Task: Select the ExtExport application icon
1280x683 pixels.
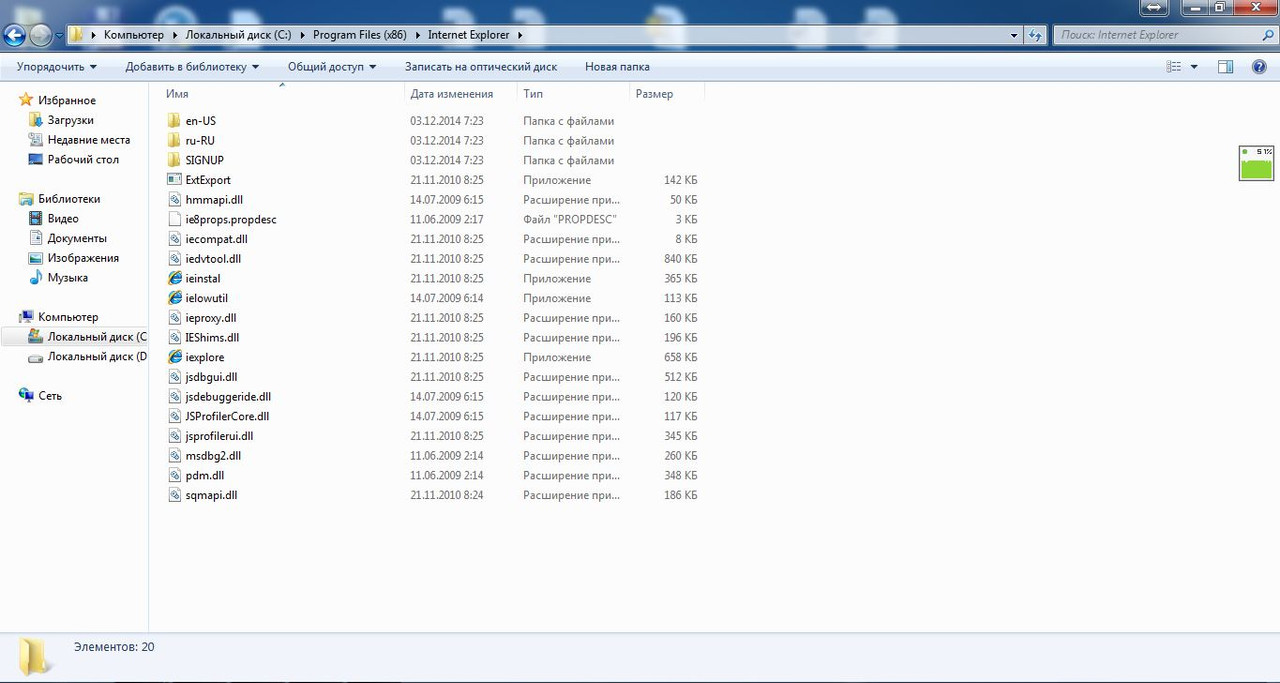Action: [x=175, y=180]
